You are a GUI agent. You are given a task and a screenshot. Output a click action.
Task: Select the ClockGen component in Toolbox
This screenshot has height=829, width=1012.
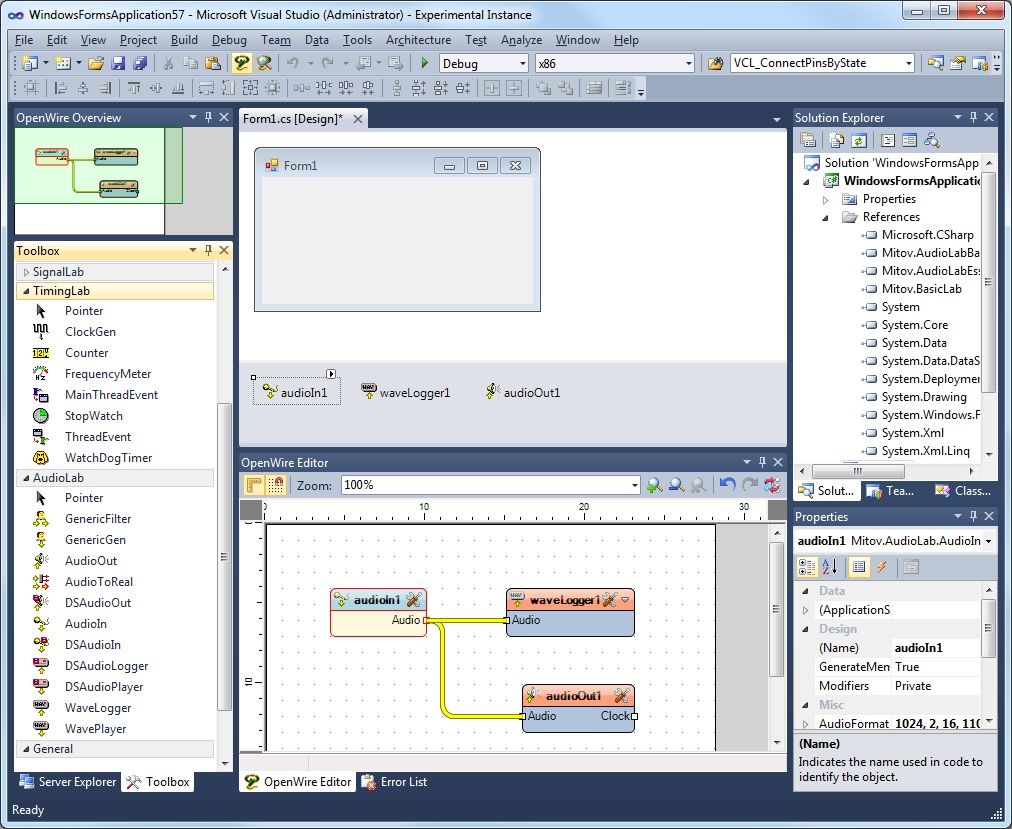pyautogui.click(x=90, y=332)
